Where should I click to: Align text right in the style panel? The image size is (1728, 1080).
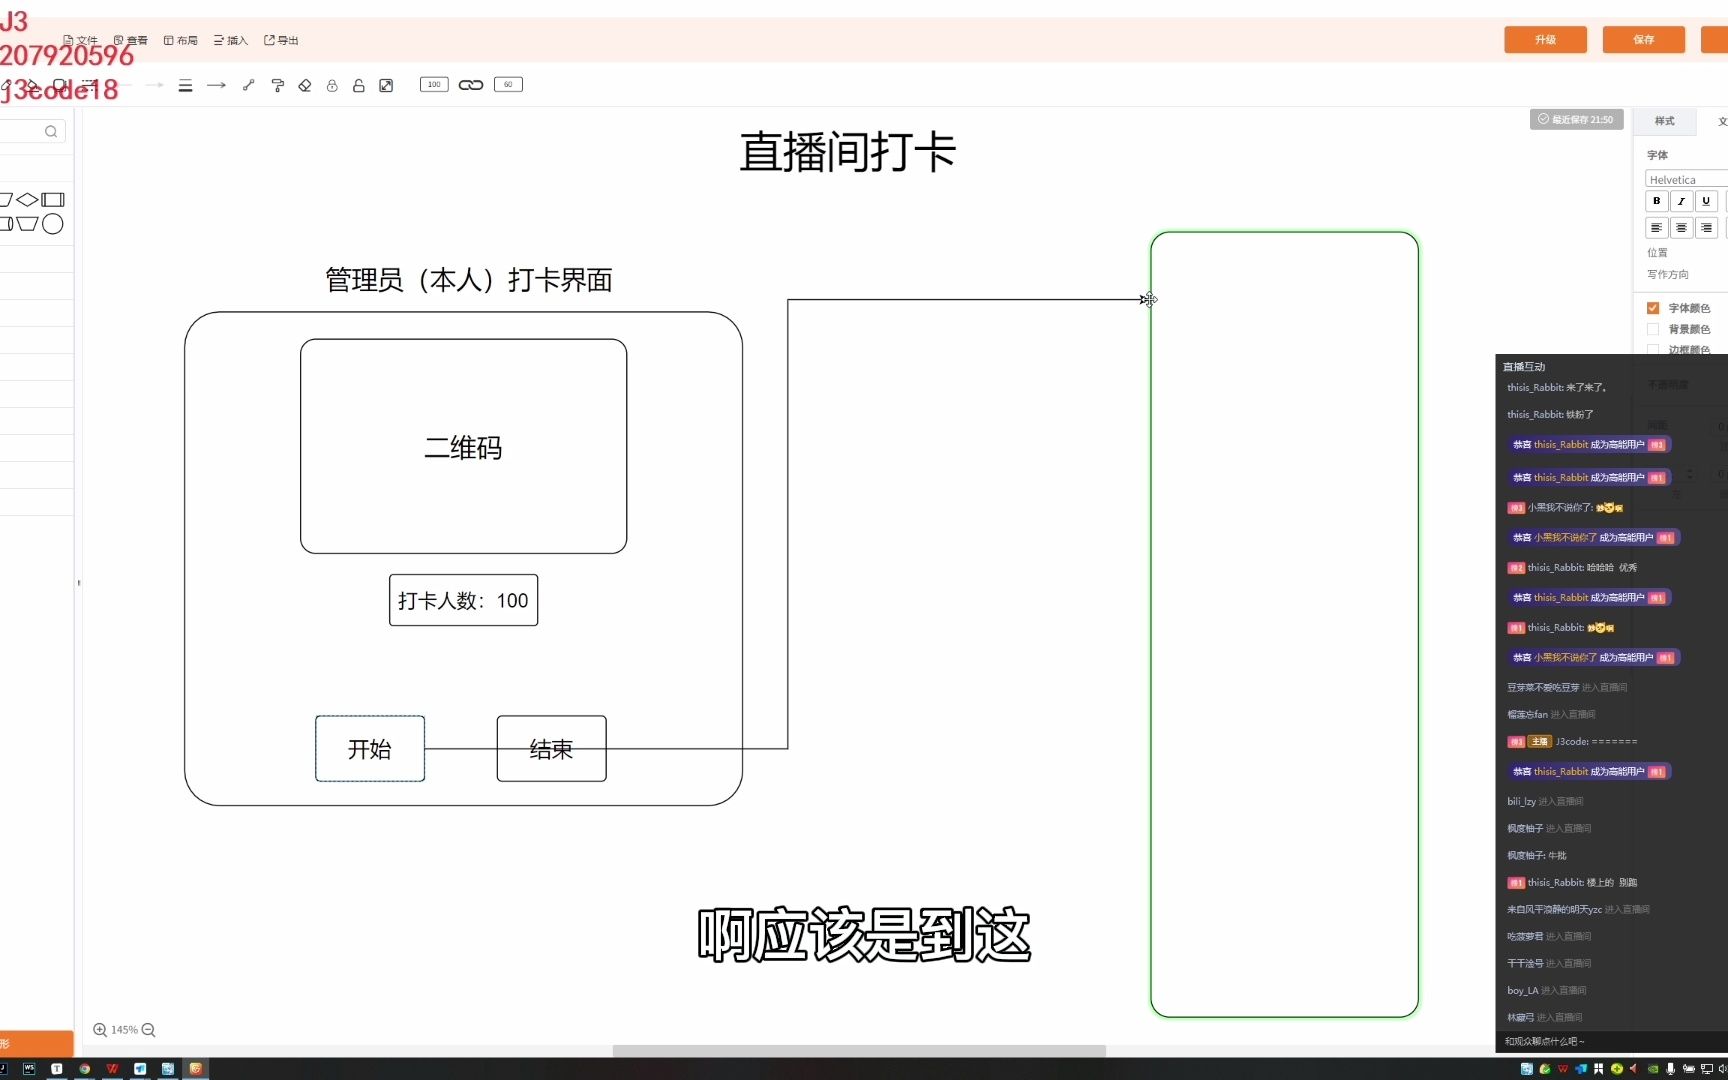[x=1706, y=228]
